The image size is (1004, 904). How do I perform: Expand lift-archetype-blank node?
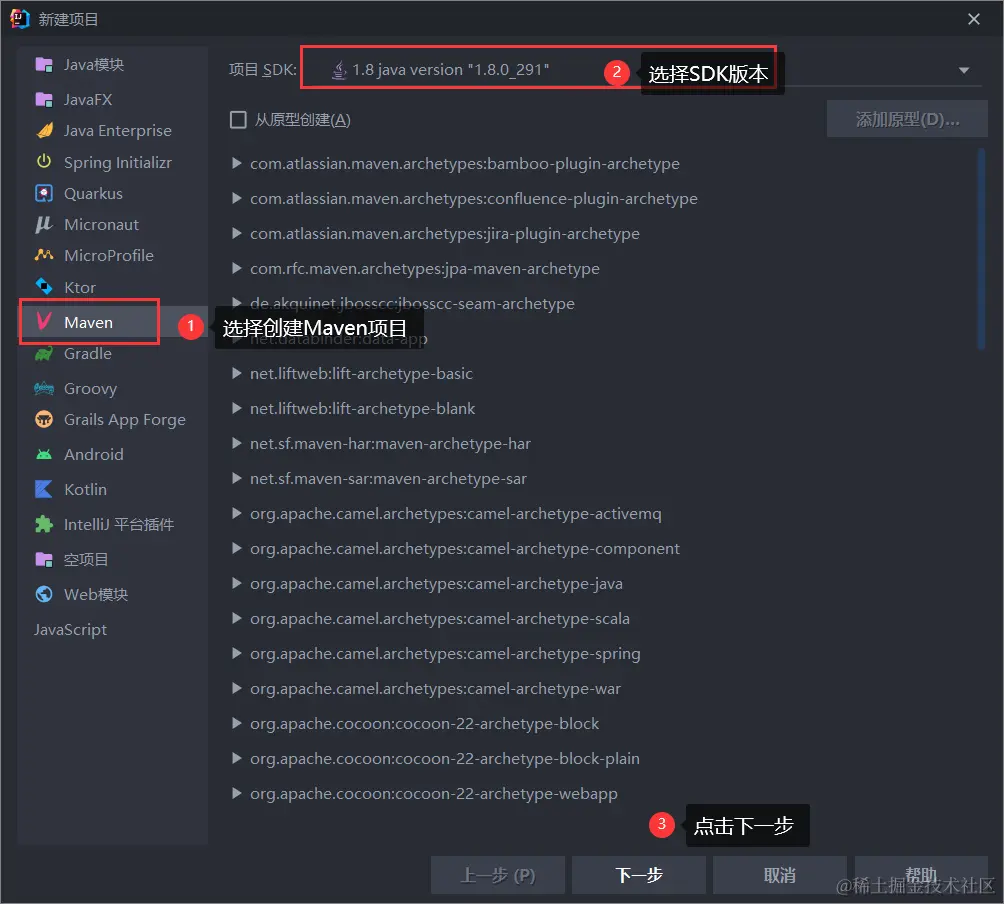[236, 408]
